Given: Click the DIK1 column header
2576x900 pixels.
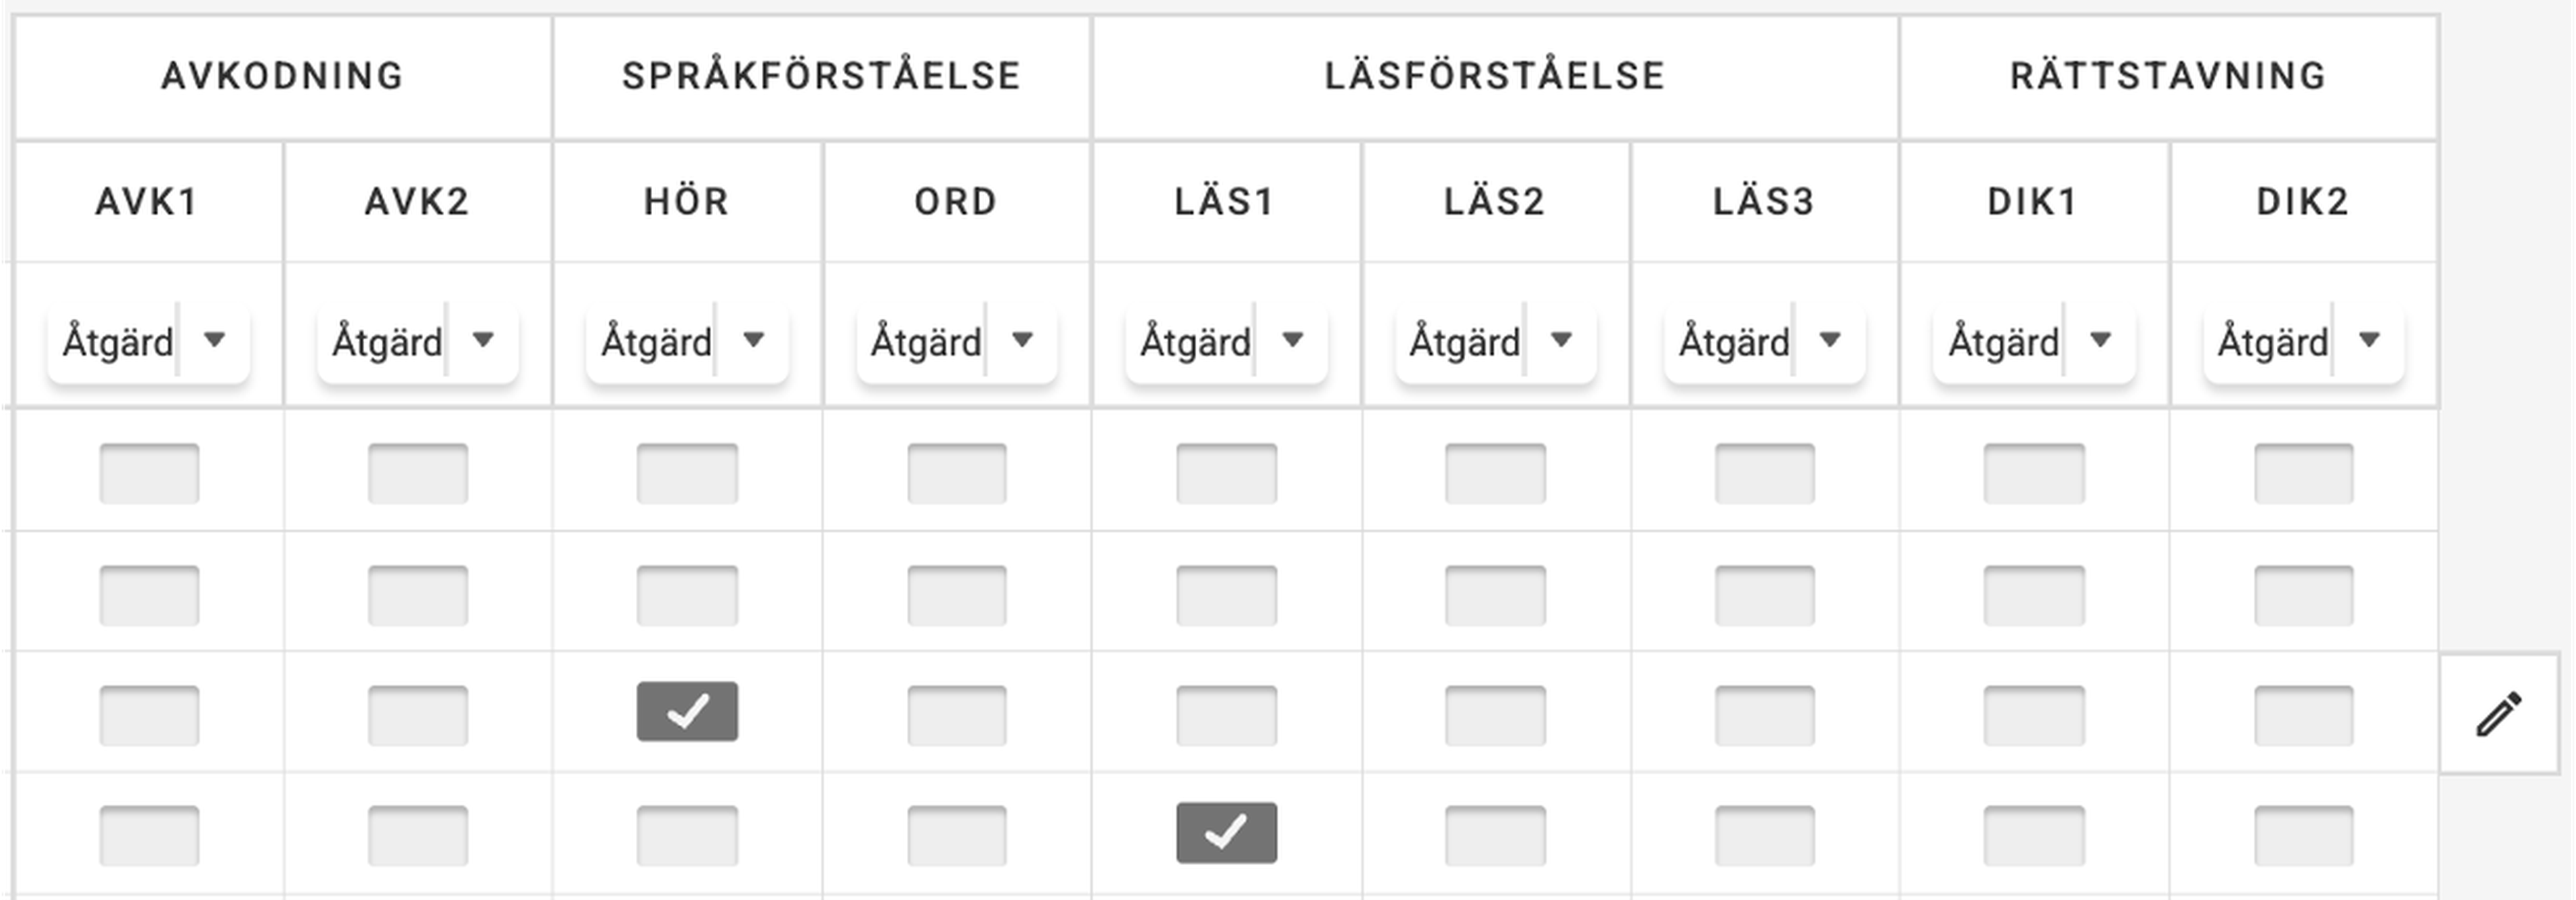Looking at the screenshot, I should pyautogui.click(x=2033, y=202).
